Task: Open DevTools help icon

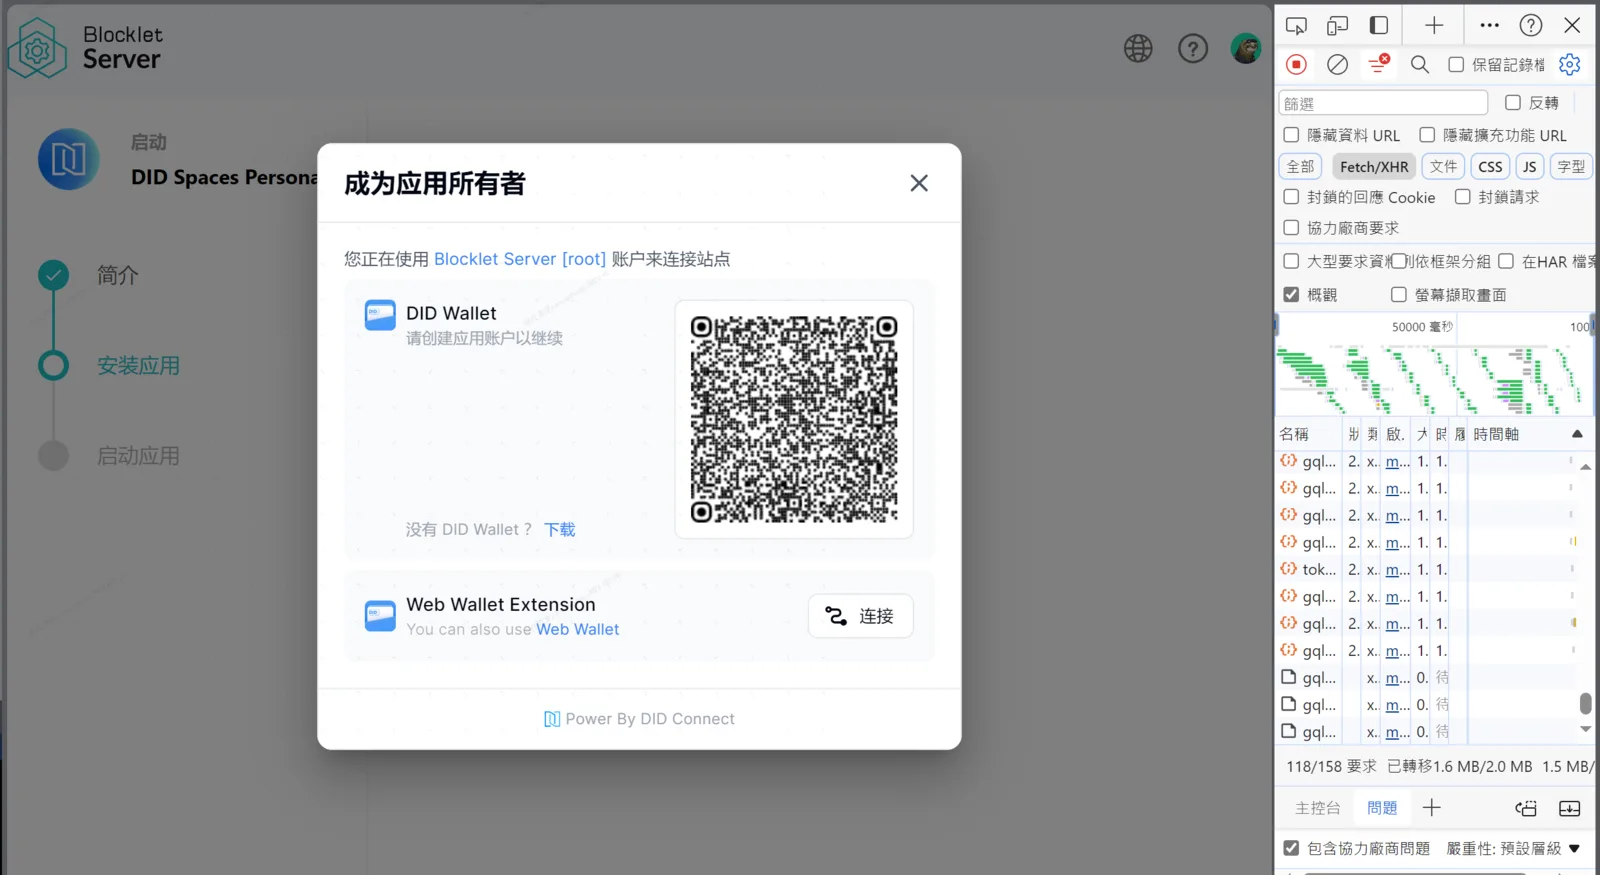Action: coord(1531,26)
